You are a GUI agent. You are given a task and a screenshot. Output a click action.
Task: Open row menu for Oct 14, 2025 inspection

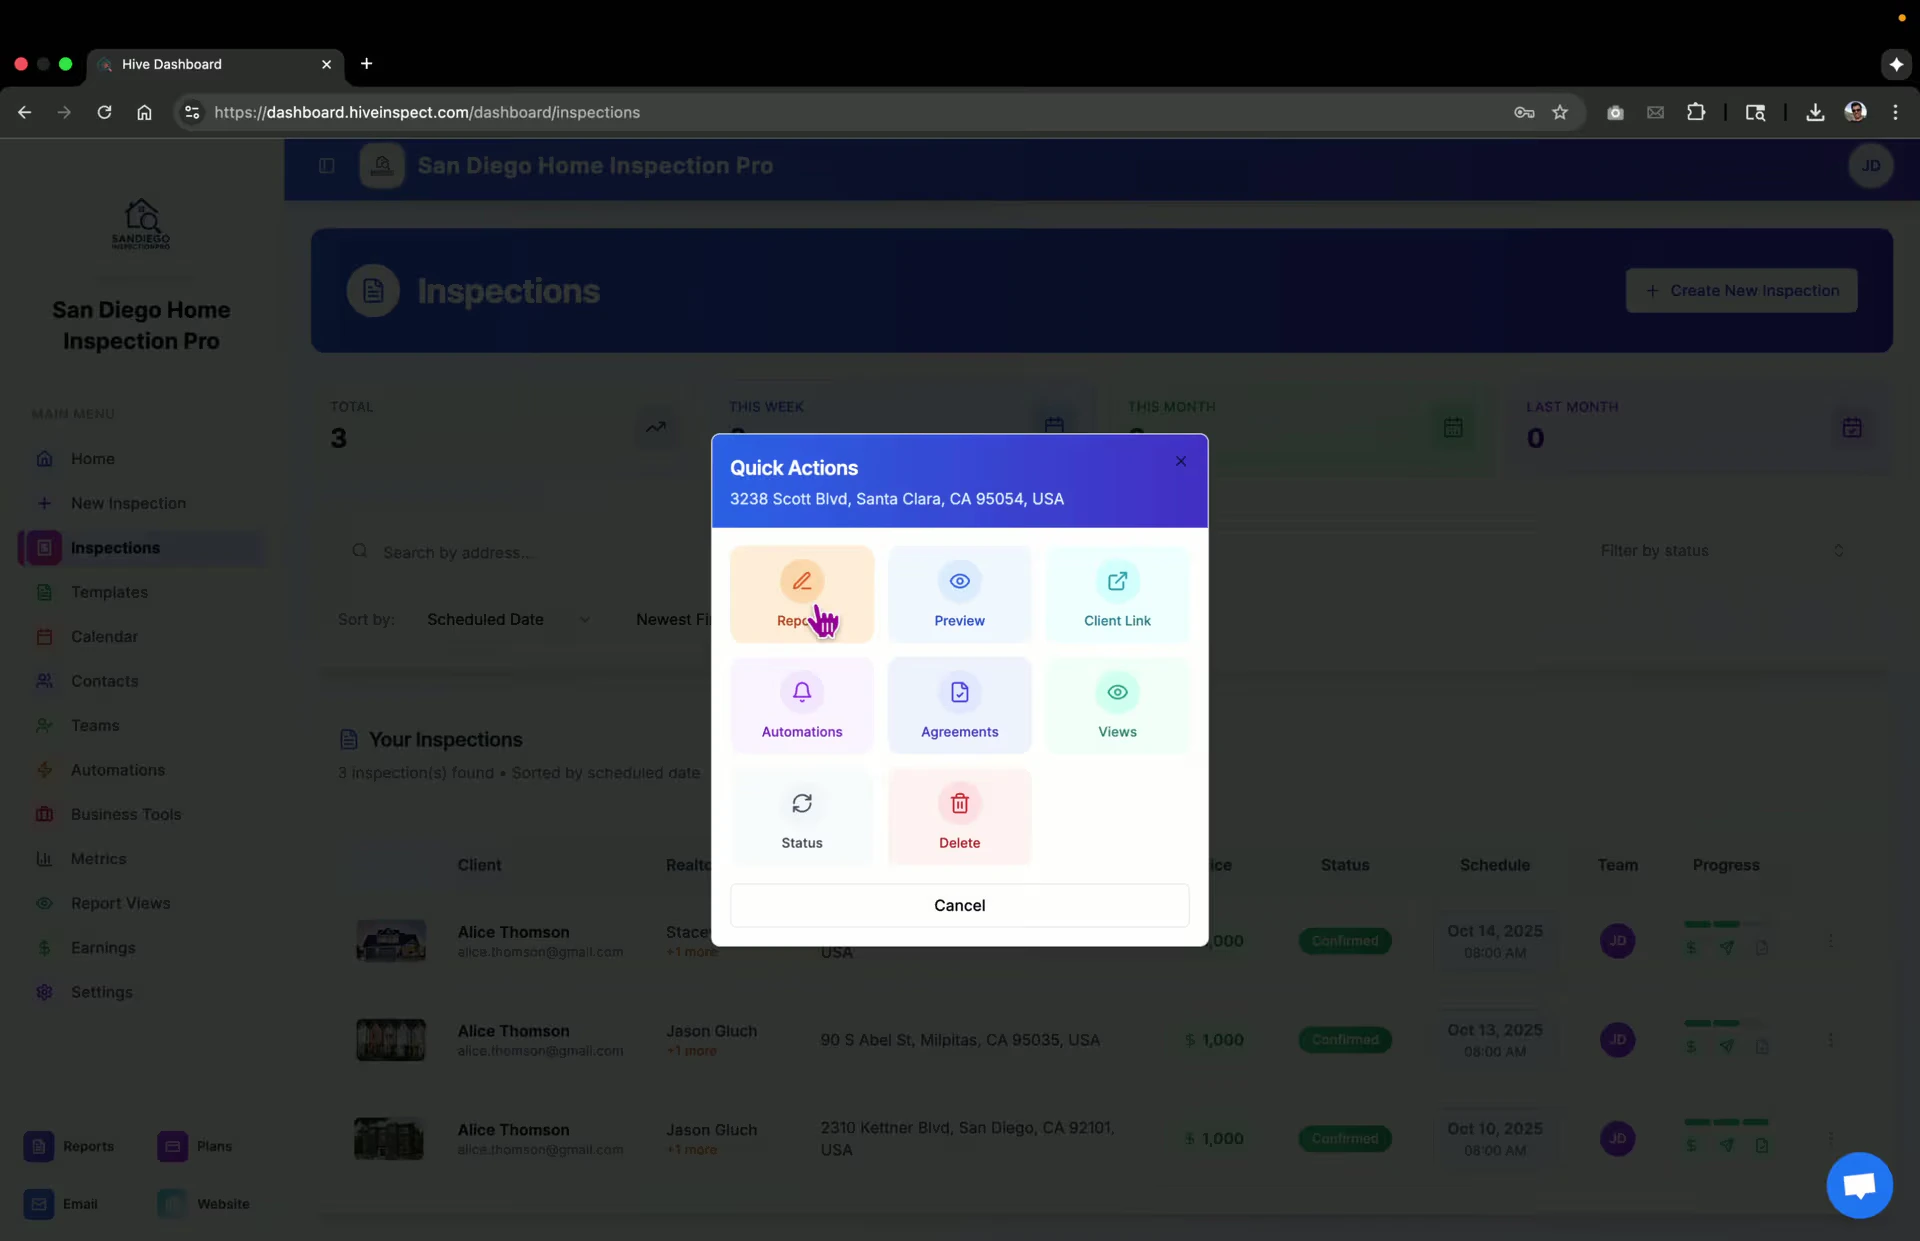click(x=1830, y=941)
